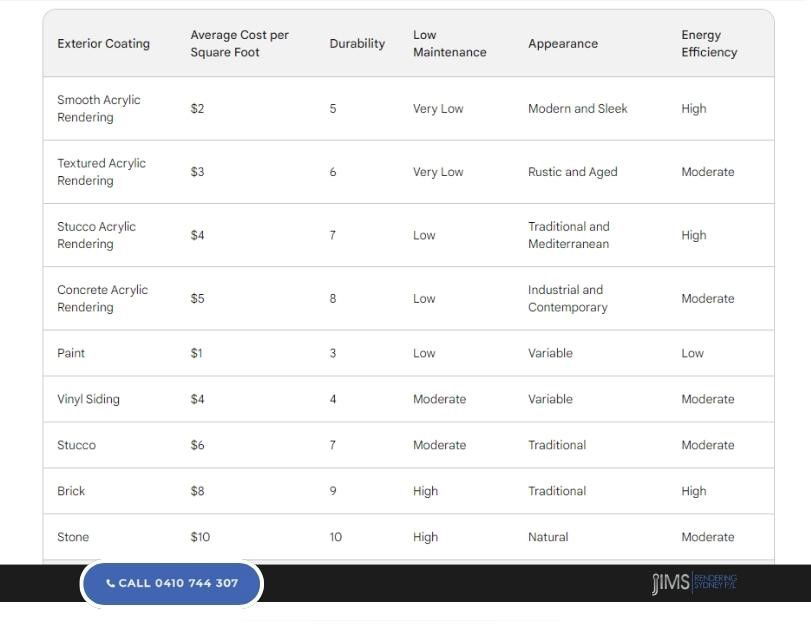Click the Rustic and Aged appearance cell
The width and height of the screenshot is (811, 626).
[x=573, y=172]
